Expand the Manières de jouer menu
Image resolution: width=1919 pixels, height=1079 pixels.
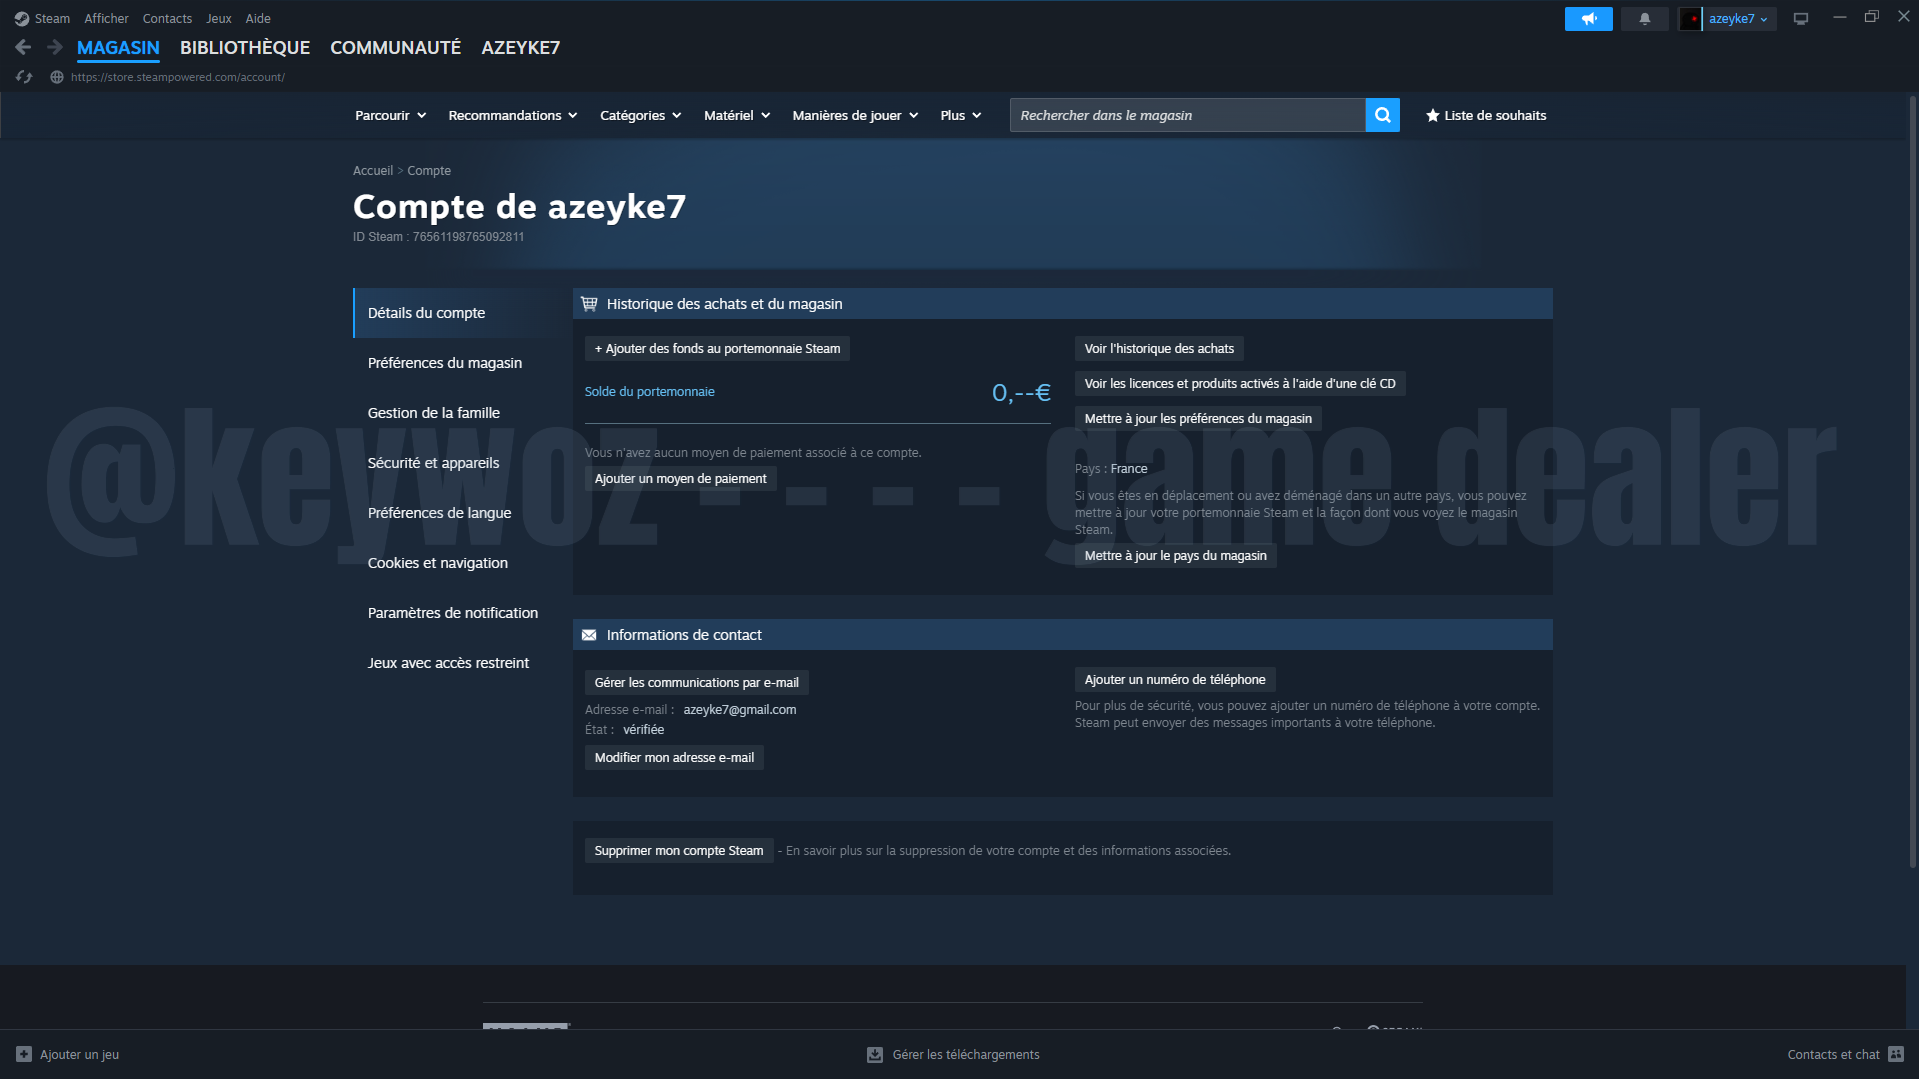[855, 116]
